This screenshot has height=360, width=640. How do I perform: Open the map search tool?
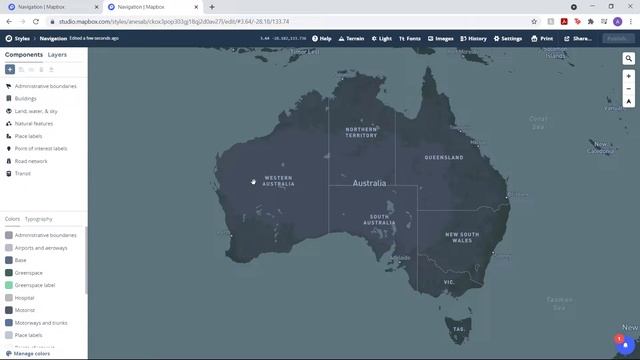pyautogui.click(x=629, y=58)
